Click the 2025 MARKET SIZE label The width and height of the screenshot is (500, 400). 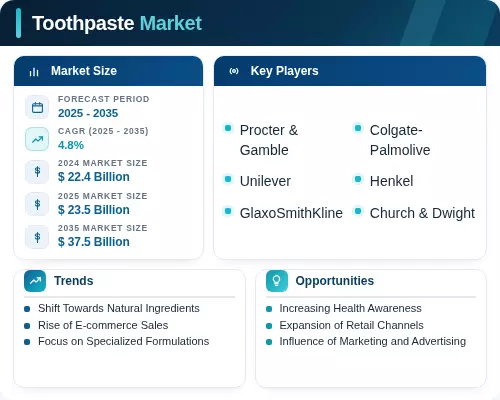pos(103,196)
